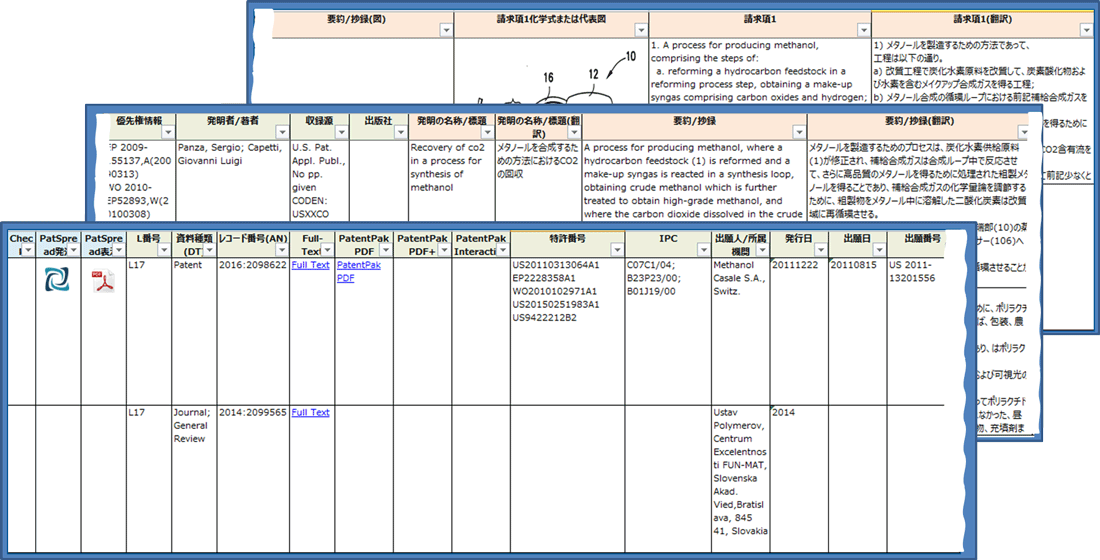The width and height of the screenshot is (1100, 560).
Task: Select the レコード番号(AN) column header
Action: (x=253, y=244)
